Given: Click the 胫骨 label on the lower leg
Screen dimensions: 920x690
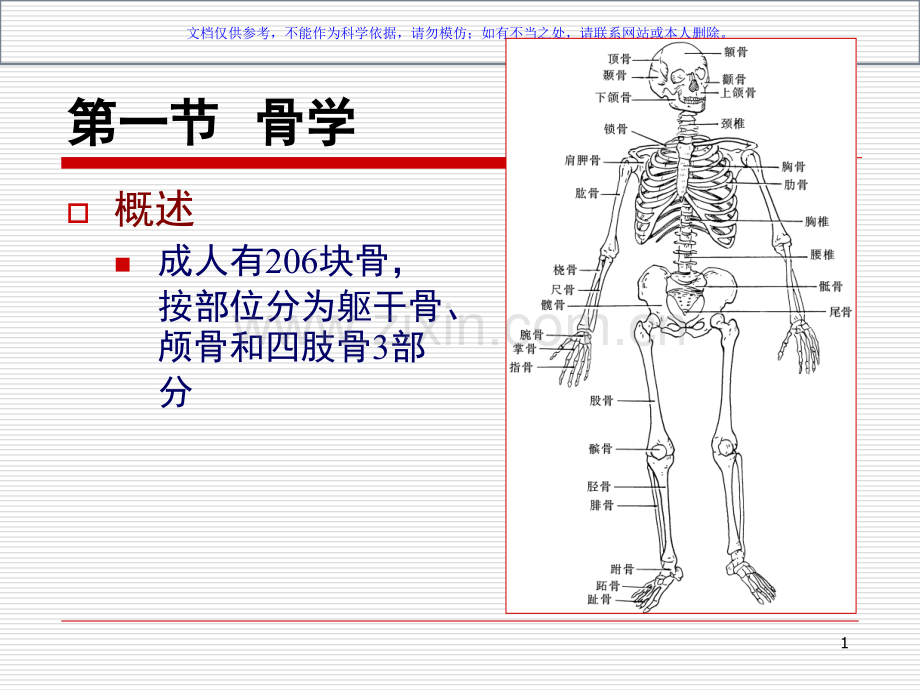Looking at the screenshot, I should click(598, 486).
